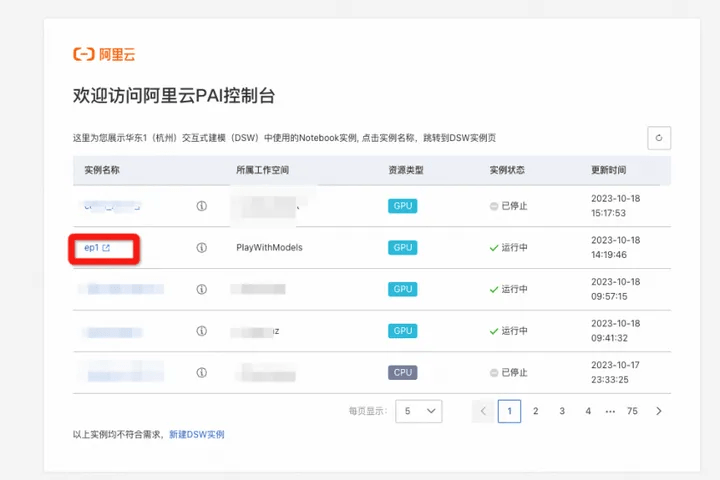Open the ep1 instance link

point(91,248)
